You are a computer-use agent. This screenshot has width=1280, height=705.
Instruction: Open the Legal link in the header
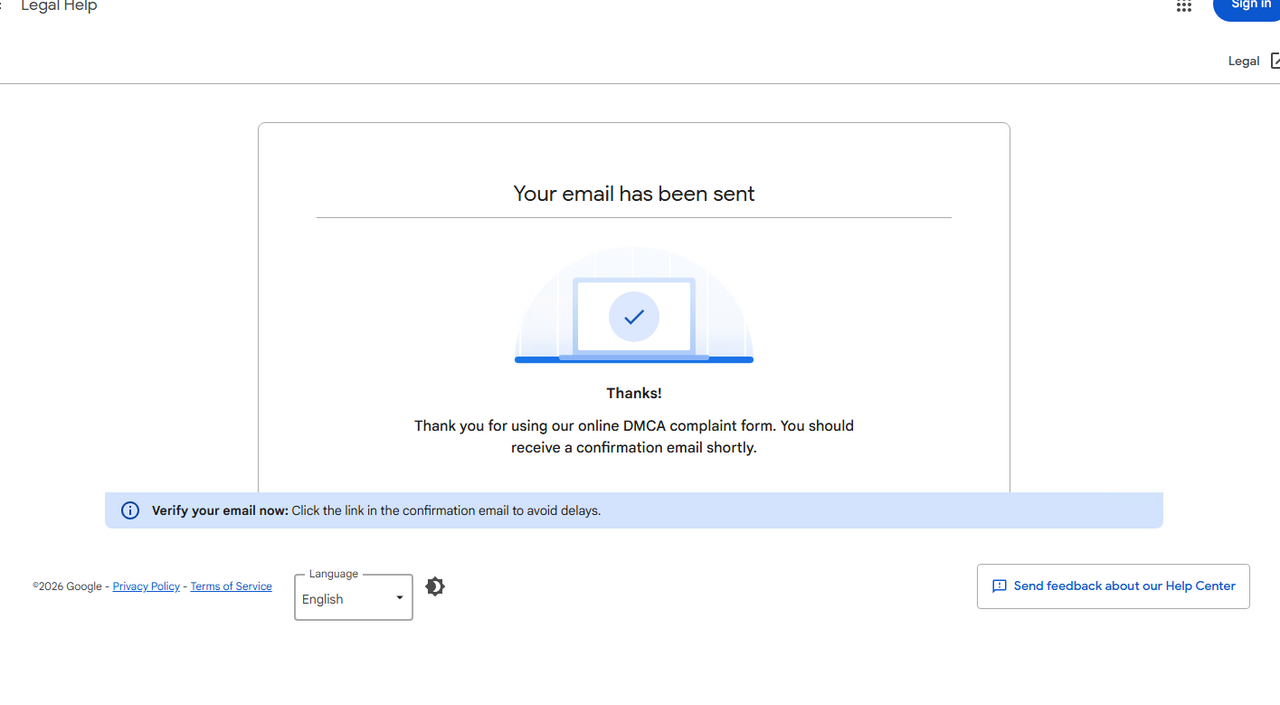pyautogui.click(x=1243, y=61)
